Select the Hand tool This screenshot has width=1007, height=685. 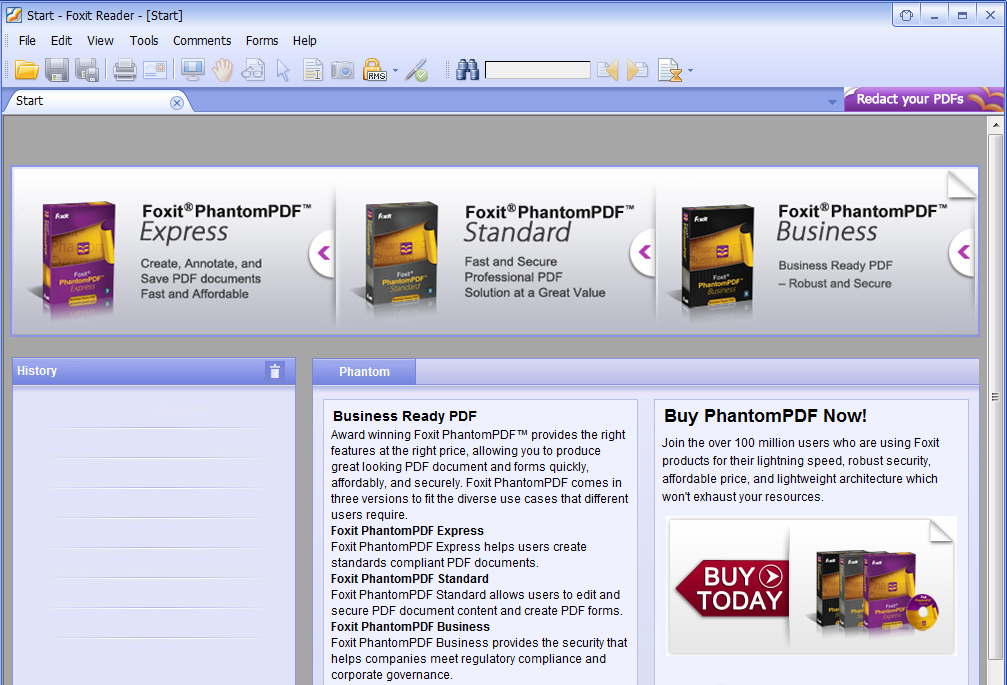[x=223, y=70]
